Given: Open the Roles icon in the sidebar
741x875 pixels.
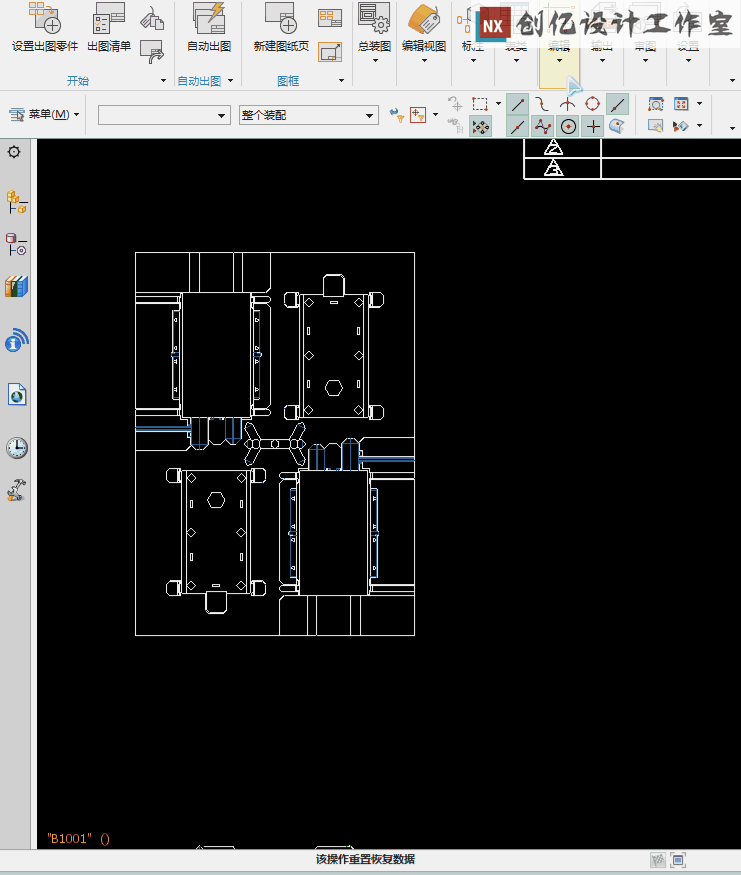Looking at the screenshot, I should click(16, 491).
